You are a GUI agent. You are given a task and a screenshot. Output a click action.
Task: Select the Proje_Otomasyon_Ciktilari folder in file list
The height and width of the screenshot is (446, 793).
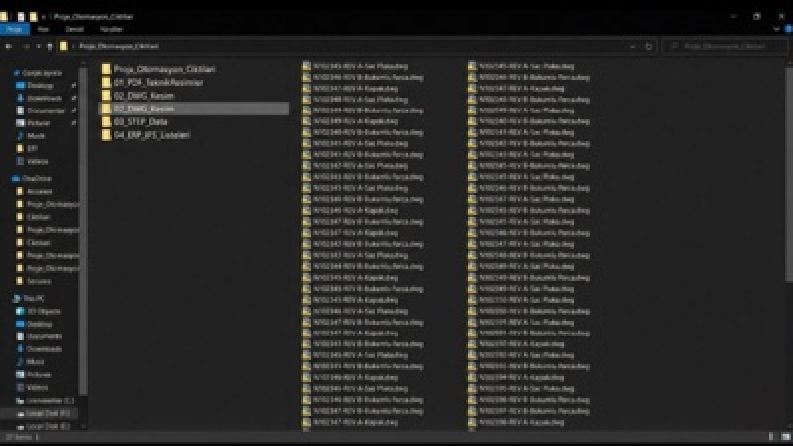tap(158, 69)
